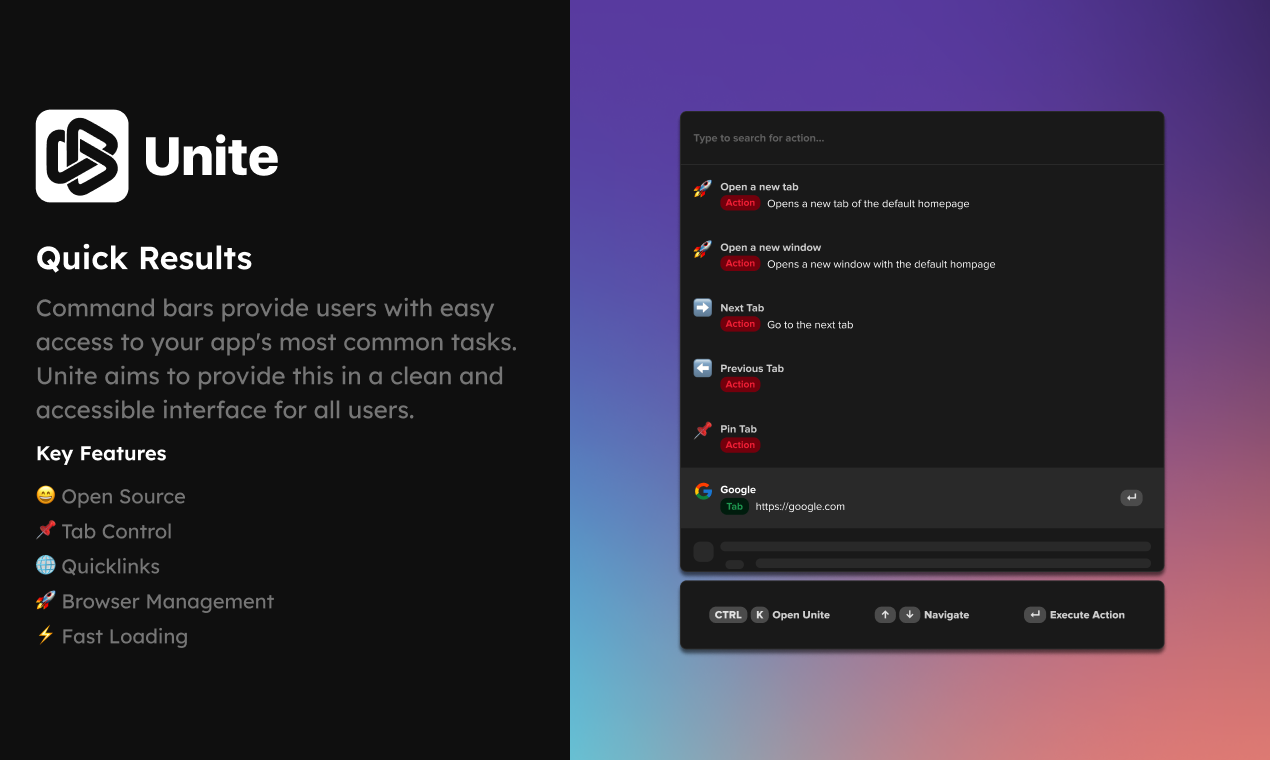Click the 'Opens a new window with the default hompage' text
The image size is (1270, 760).
881,265
